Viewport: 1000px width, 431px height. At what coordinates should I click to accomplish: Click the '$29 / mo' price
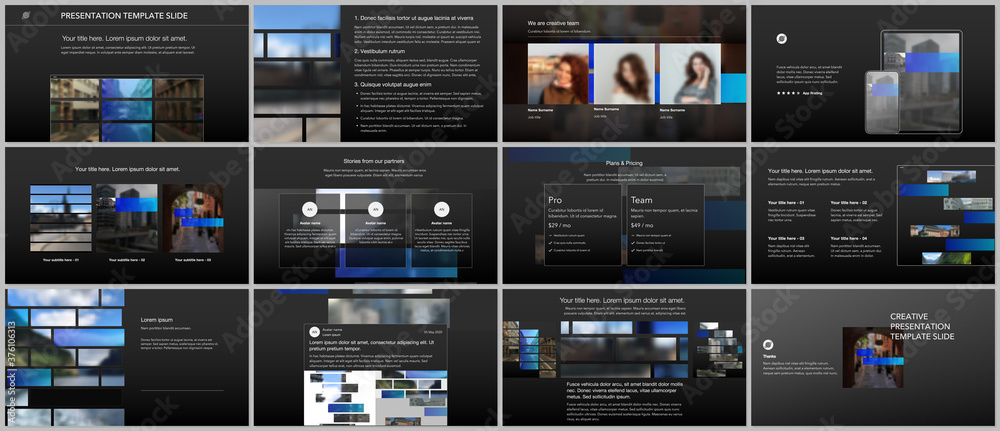(558, 225)
